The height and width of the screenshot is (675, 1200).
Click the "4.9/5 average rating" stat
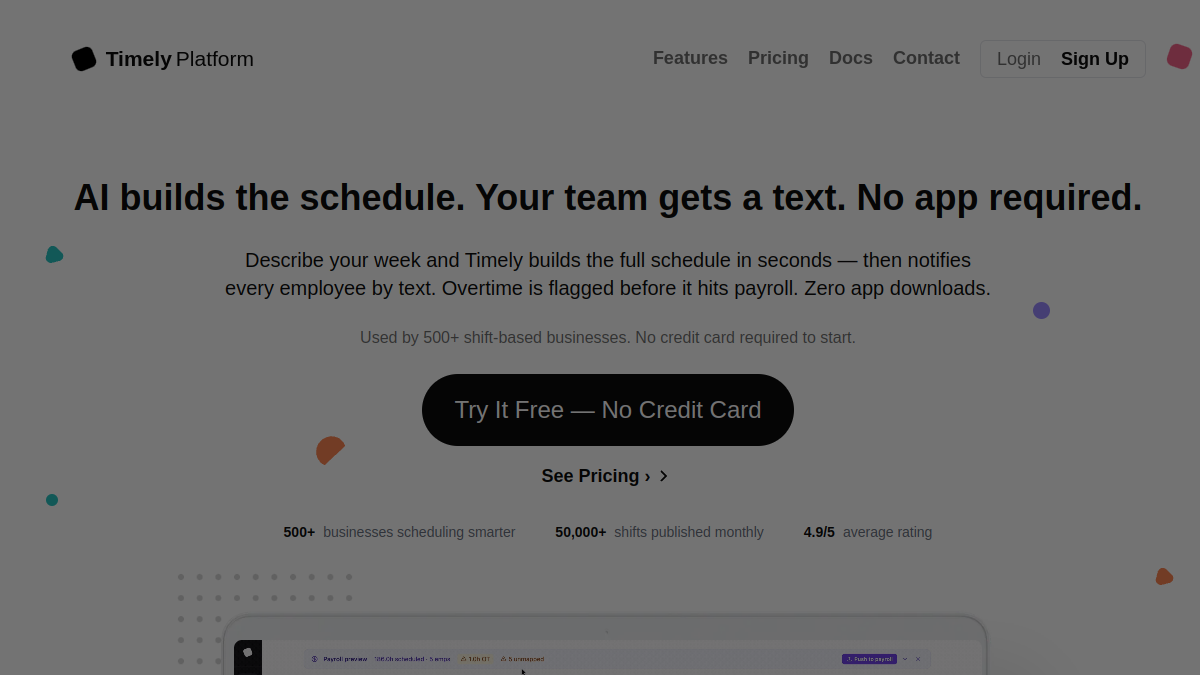pyautogui.click(x=868, y=532)
